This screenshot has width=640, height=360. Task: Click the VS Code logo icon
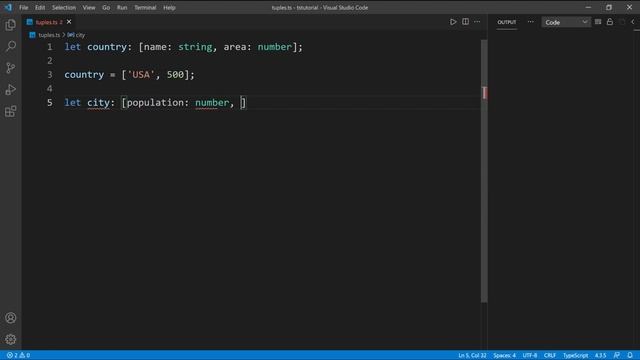click(x=8, y=7)
